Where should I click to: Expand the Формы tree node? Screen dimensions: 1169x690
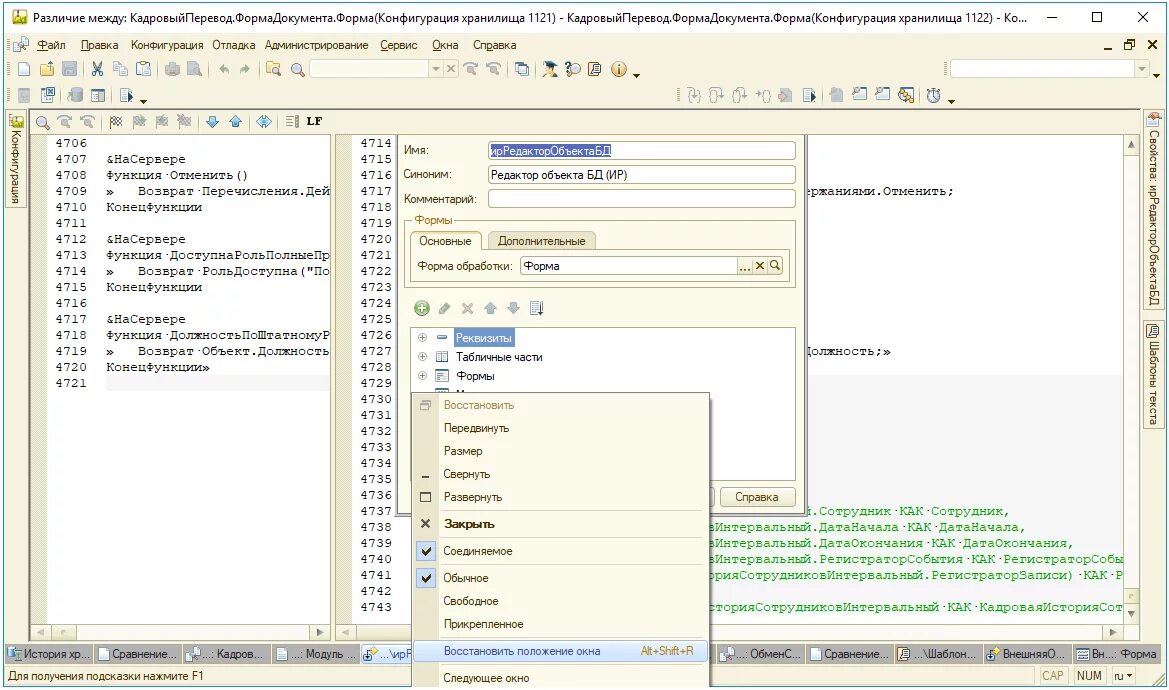click(x=422, y=376)
